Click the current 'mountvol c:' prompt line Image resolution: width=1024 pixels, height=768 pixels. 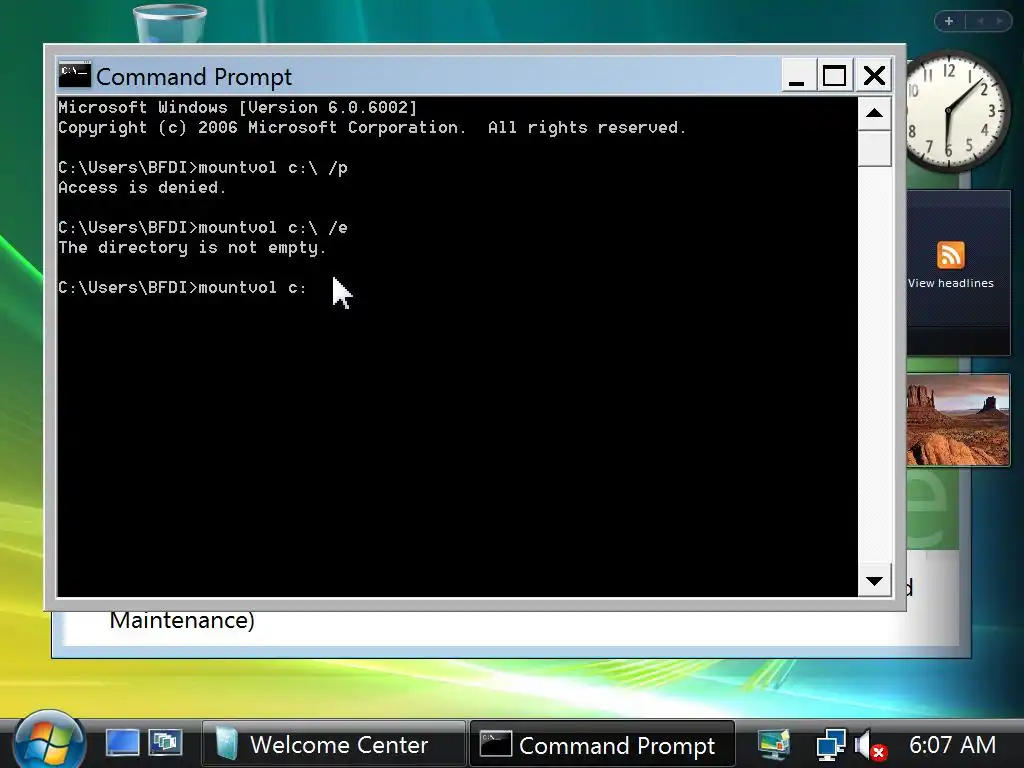point(182,288)
